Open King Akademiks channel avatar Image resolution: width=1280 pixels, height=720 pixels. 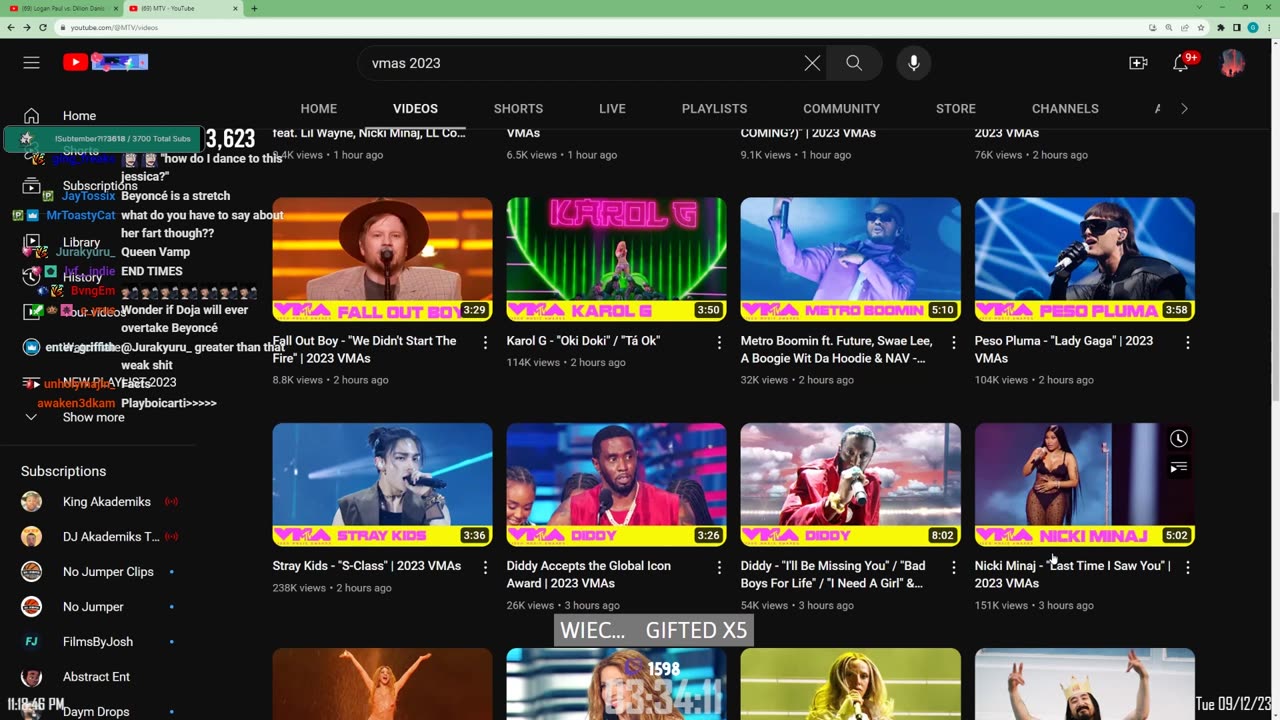(32, 502)
